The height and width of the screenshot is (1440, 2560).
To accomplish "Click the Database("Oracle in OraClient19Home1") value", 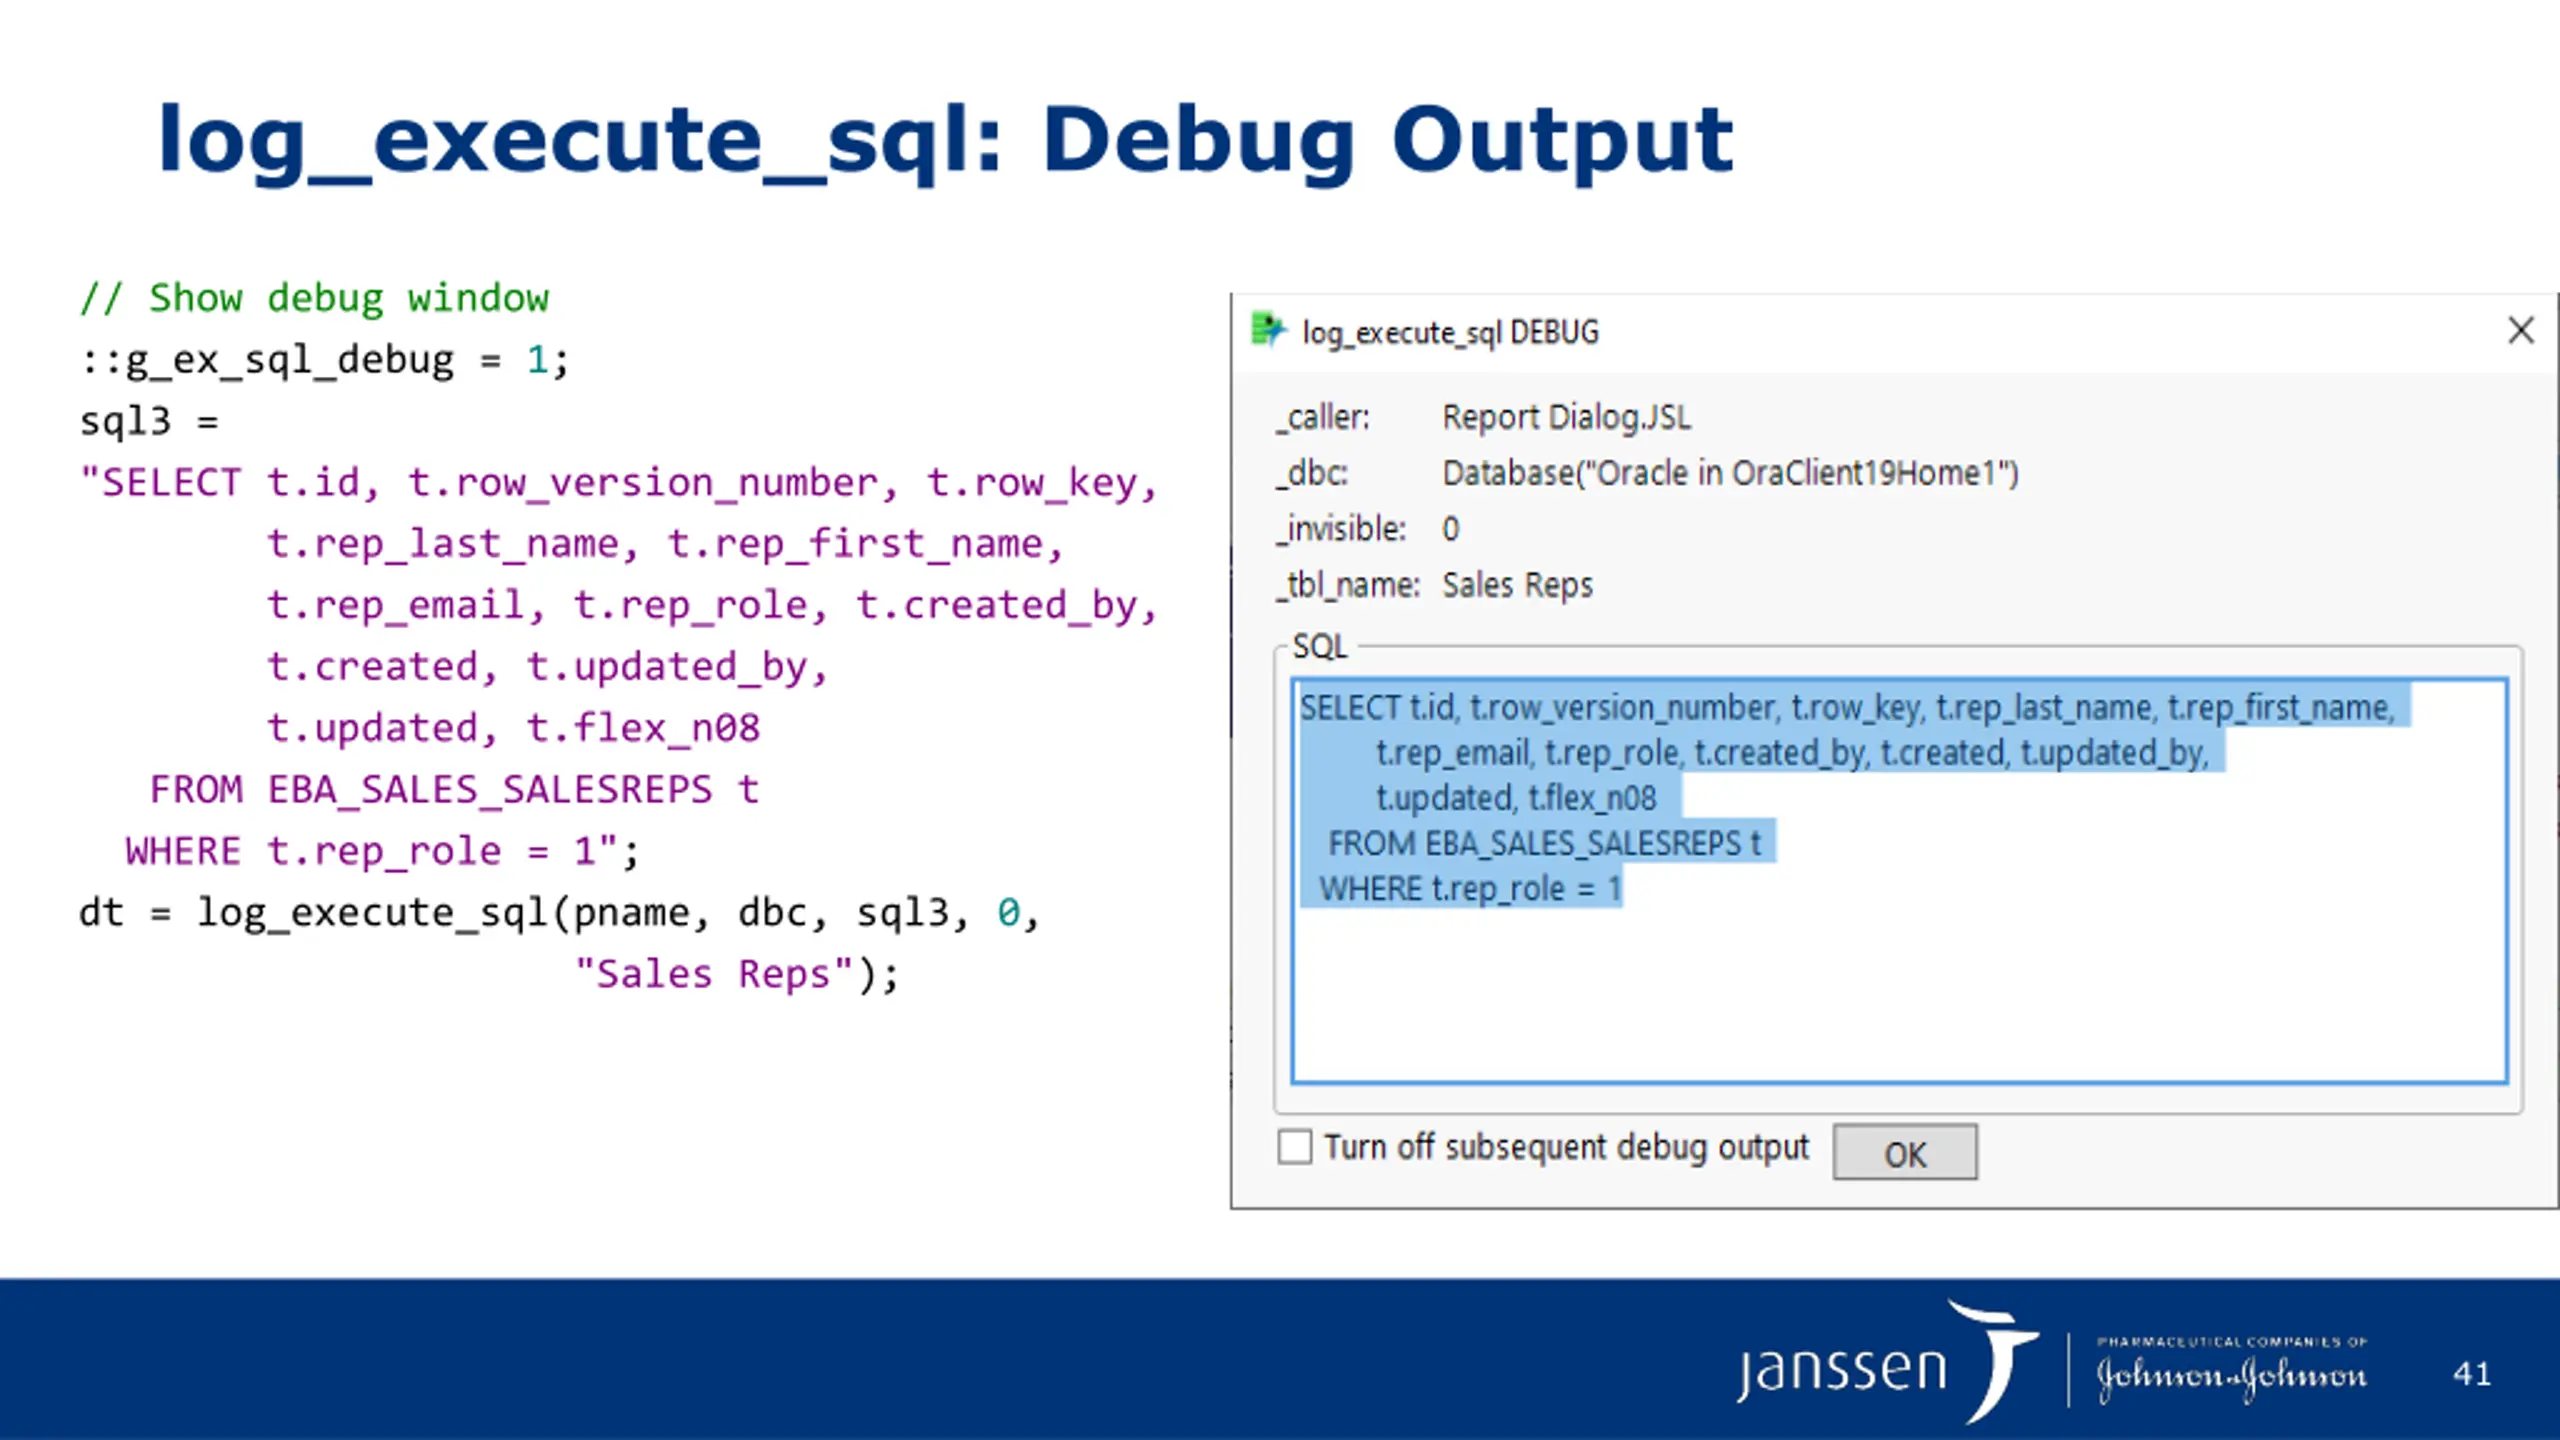I will (x=1730, y=473).
